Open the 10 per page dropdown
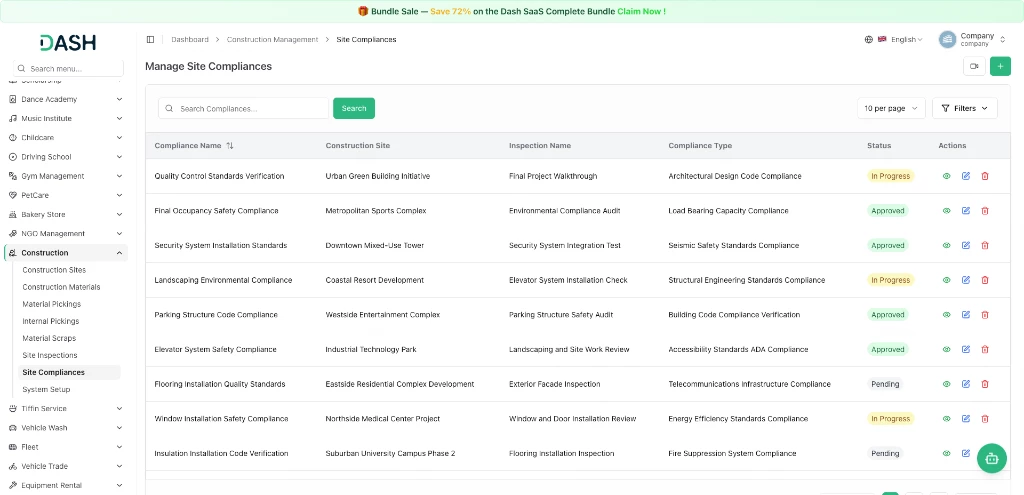1024x495 pixels. pos(891,108)
